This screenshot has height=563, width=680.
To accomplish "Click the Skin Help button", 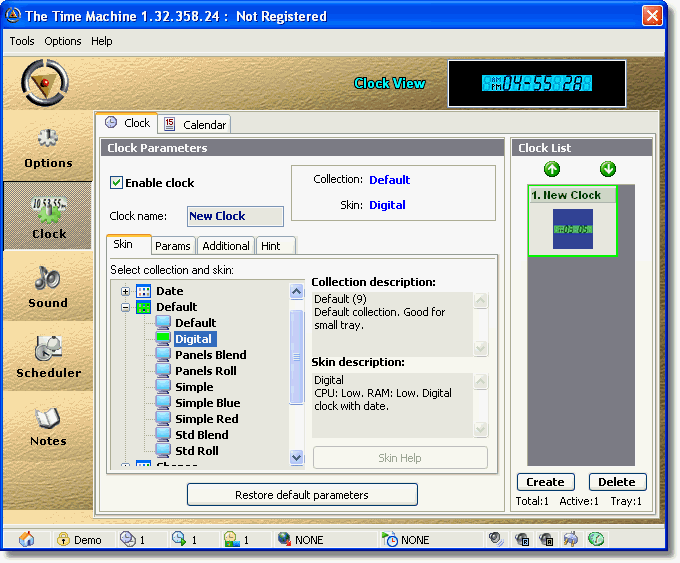I will [x=400, y=458].
